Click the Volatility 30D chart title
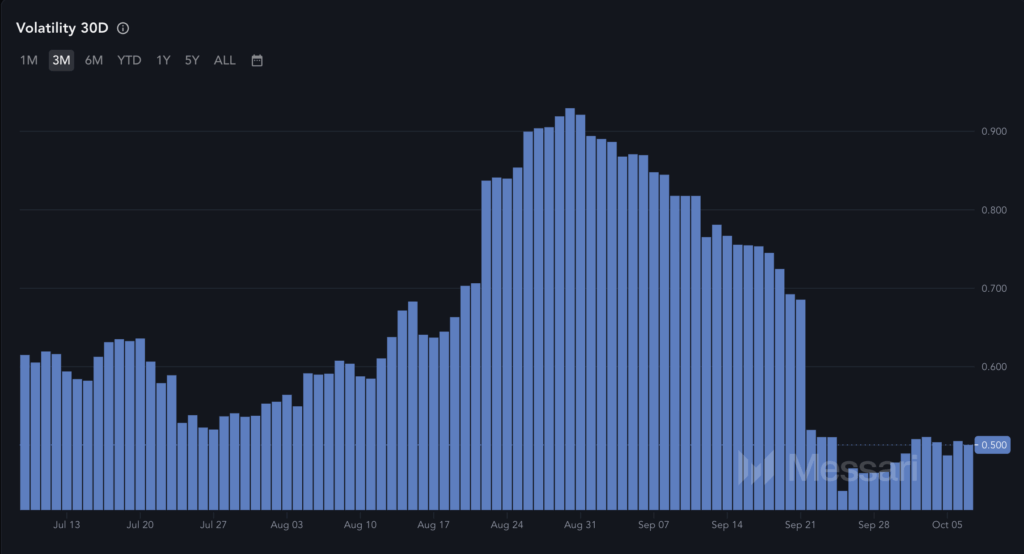The height and width of the screenshot is (554, 1024). [x=62, y=28]
